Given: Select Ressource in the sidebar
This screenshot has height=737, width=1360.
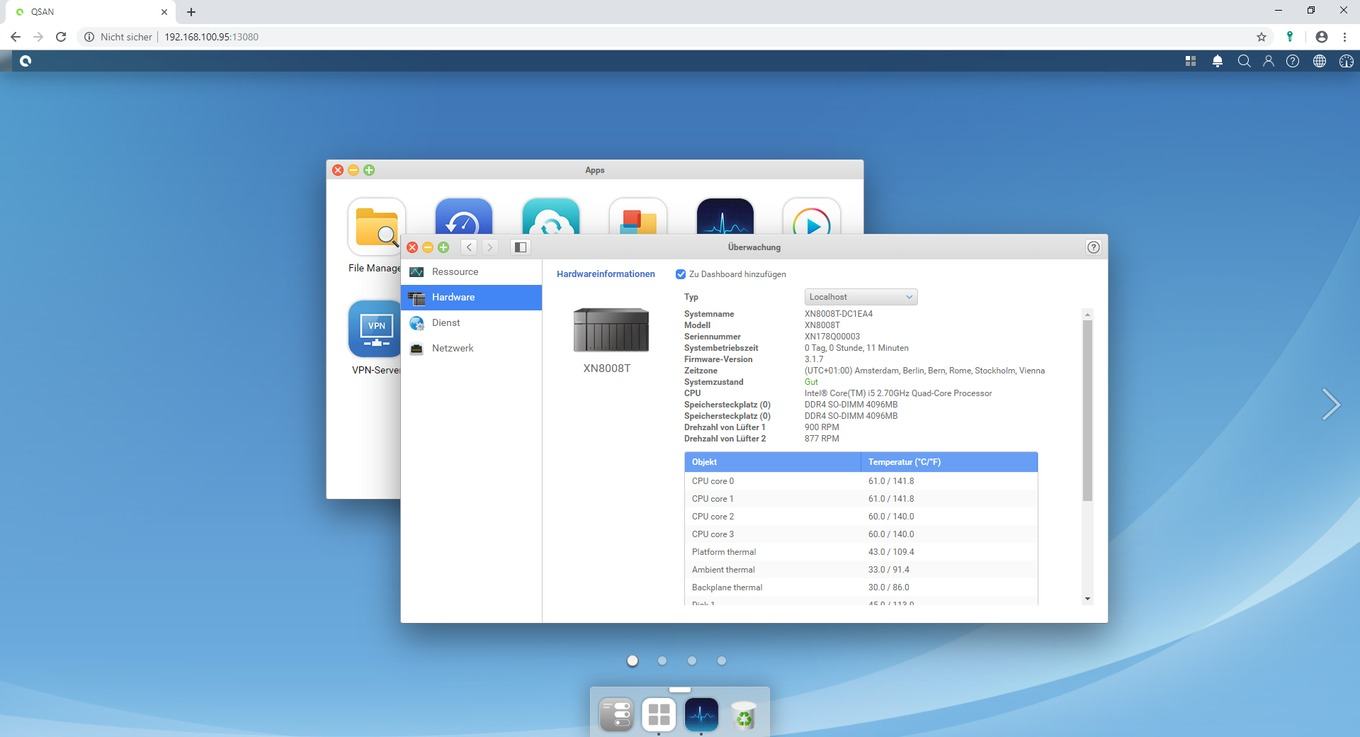Looking at the screenshot, I should (471, 272).
